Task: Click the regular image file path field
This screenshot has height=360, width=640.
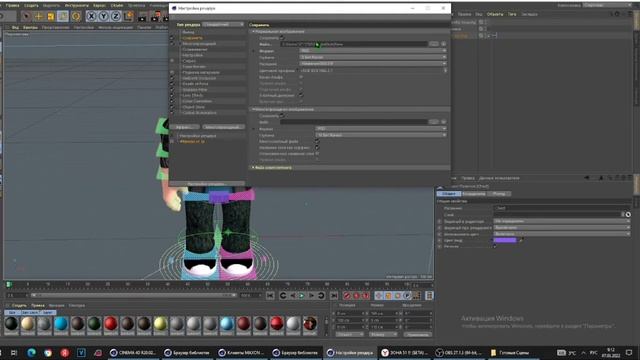Action: (353, 44)
